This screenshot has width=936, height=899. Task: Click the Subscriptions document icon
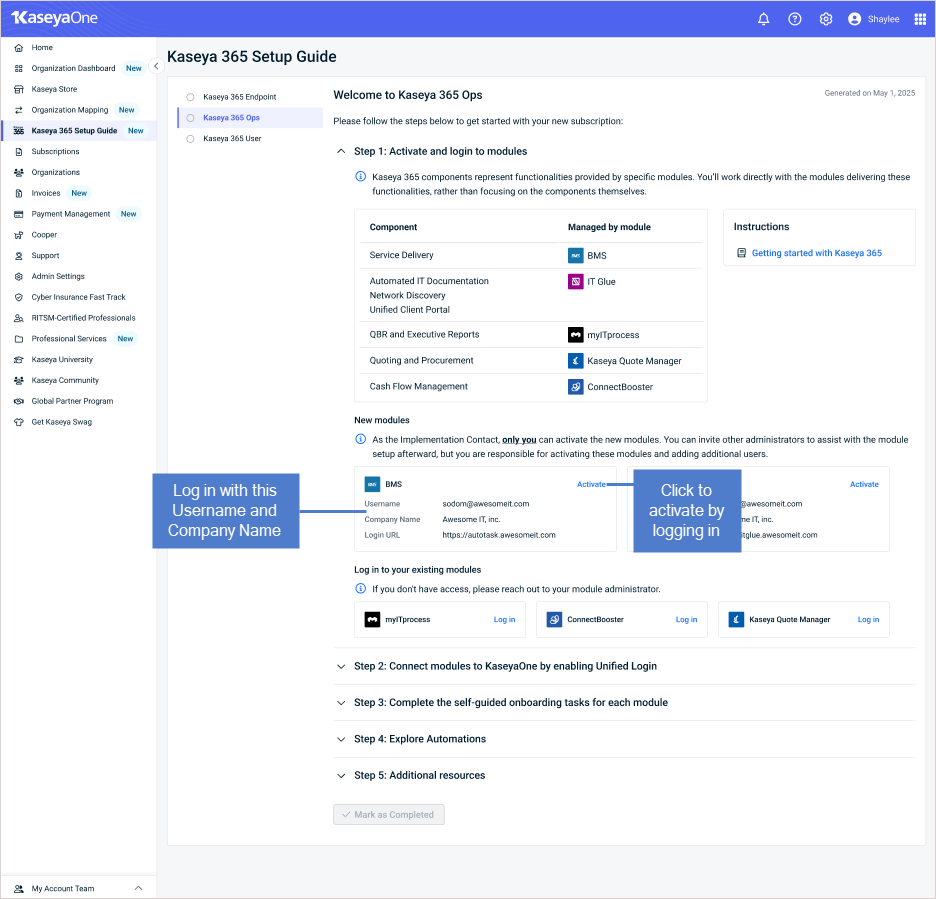pyautogui.click(x=19, y=152)
